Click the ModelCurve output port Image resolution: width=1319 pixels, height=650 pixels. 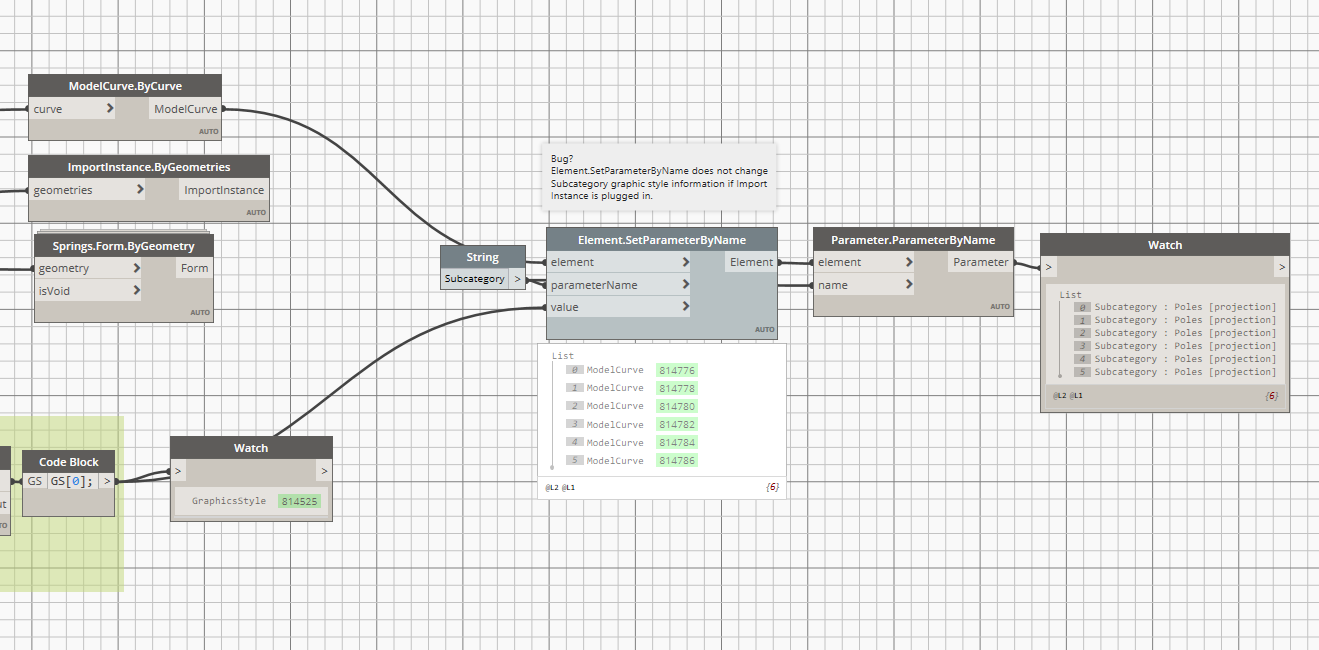click(185, 109)
